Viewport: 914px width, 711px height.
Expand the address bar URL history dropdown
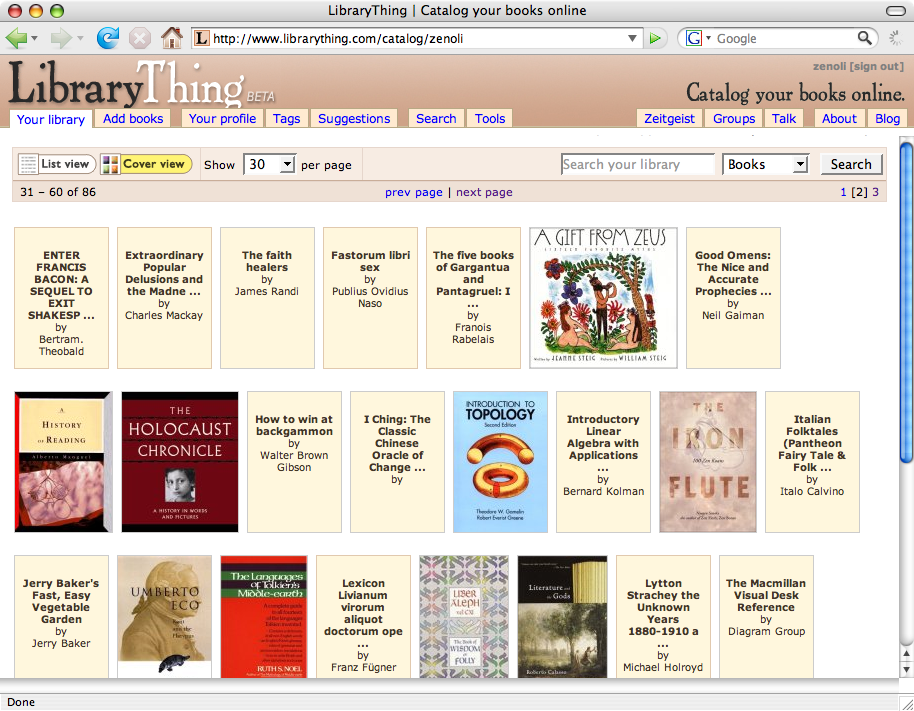pyautogui.click(x=632, y=38)
